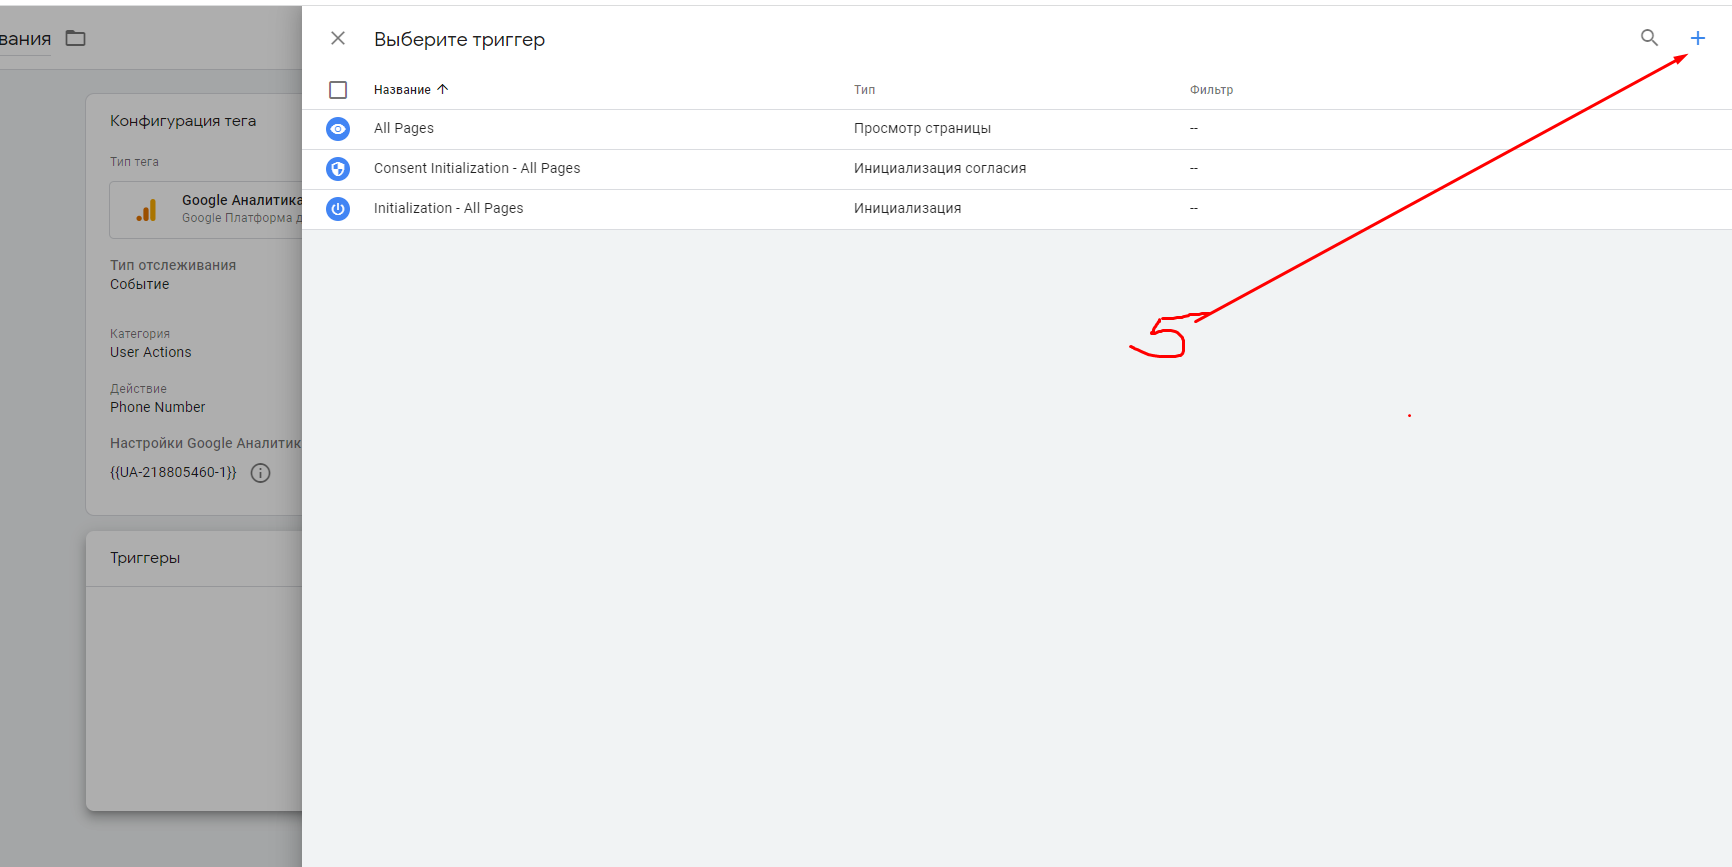Open trigger search with magnifier icon
Image resolution: width=1732 pixels, height=867 pixels.
click(1649, 38)
